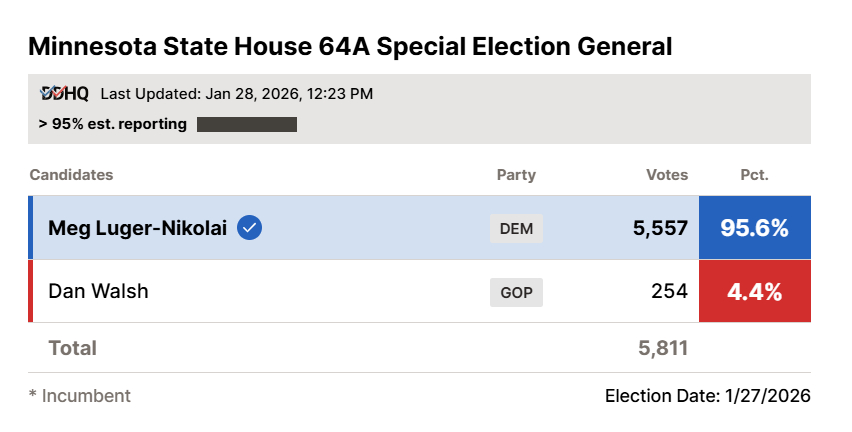This screenshot has width=852, height=432.
Task: Click the Total row label
Action: coord(72,348)
